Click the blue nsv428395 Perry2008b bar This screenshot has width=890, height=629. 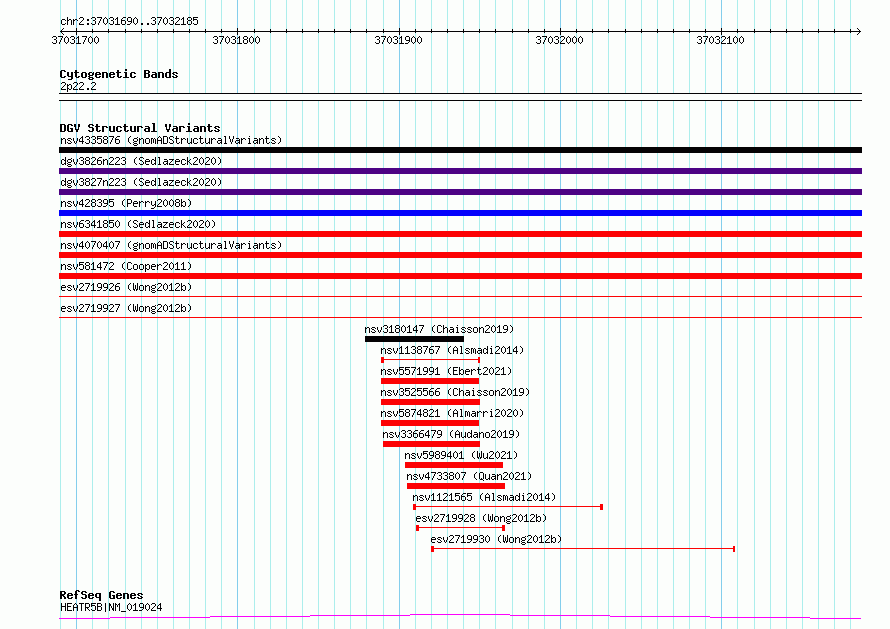tap(460, 213)
